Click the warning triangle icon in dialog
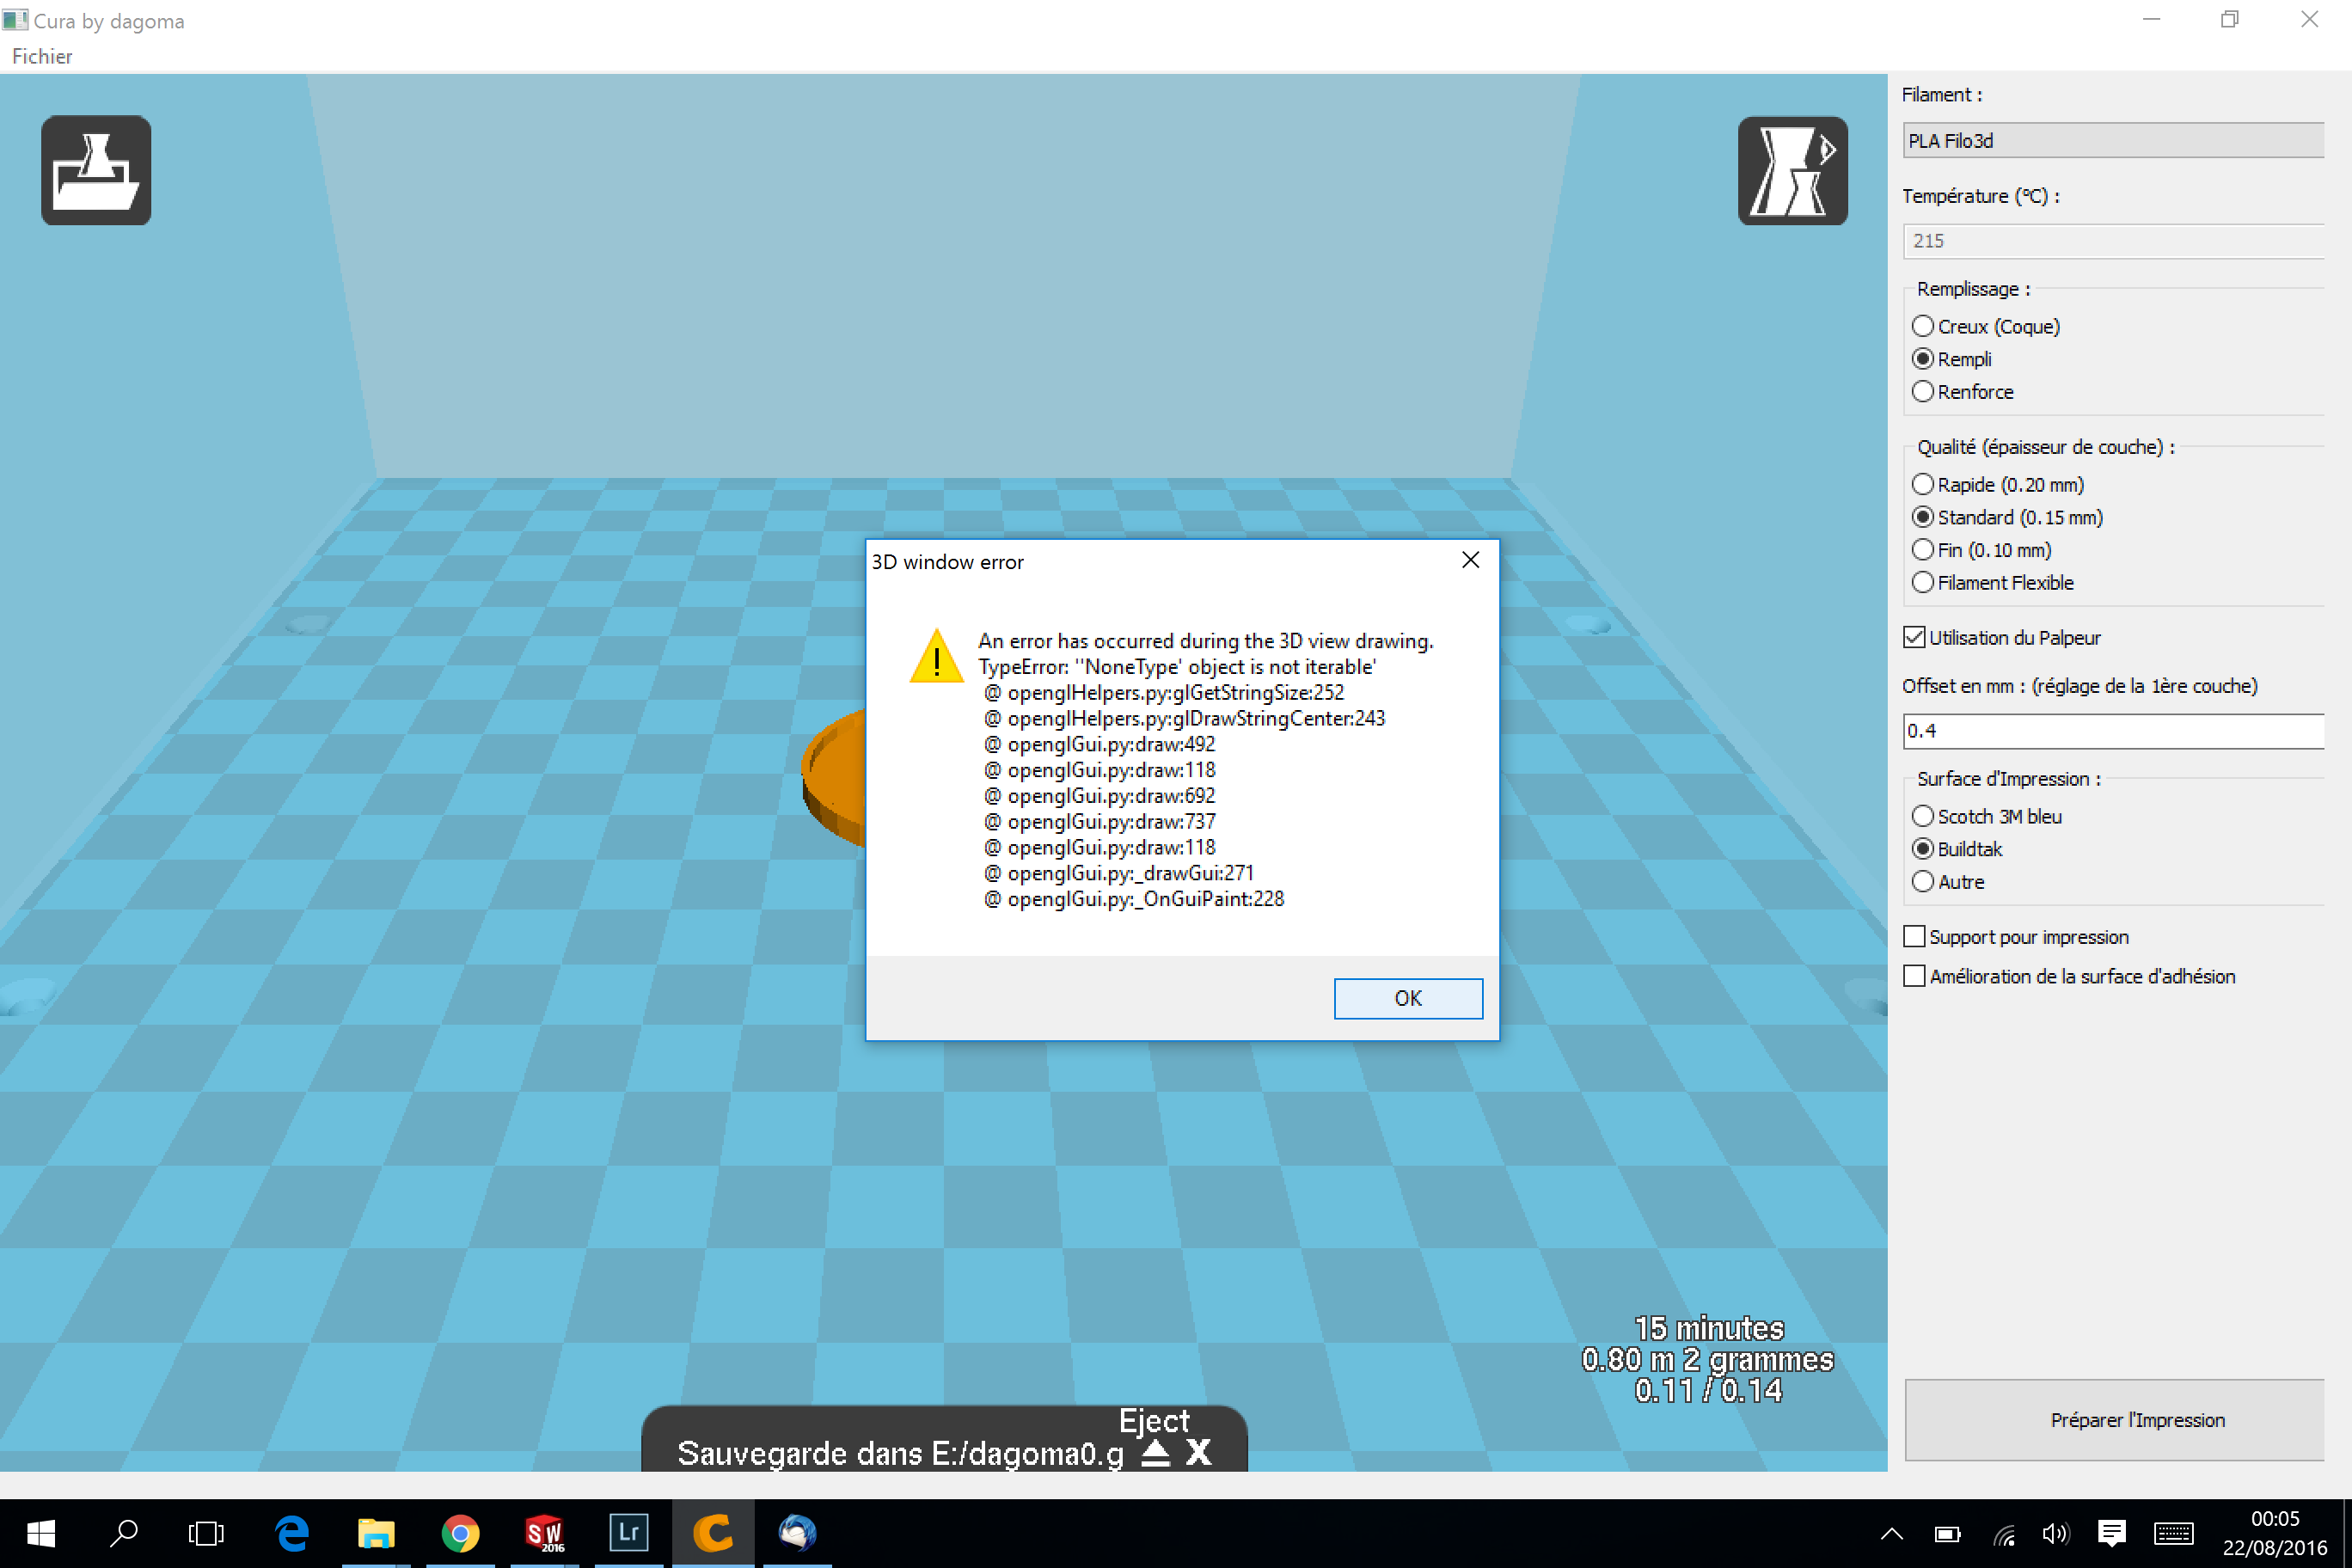This screenshot has height=1568, width=2352. click(x=936, y=656)
